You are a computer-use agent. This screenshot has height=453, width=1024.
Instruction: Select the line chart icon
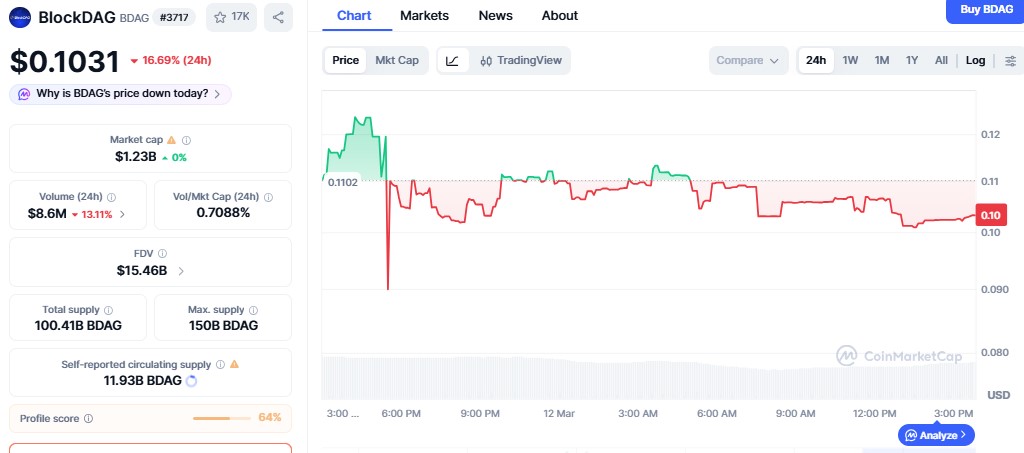(452, 60)
